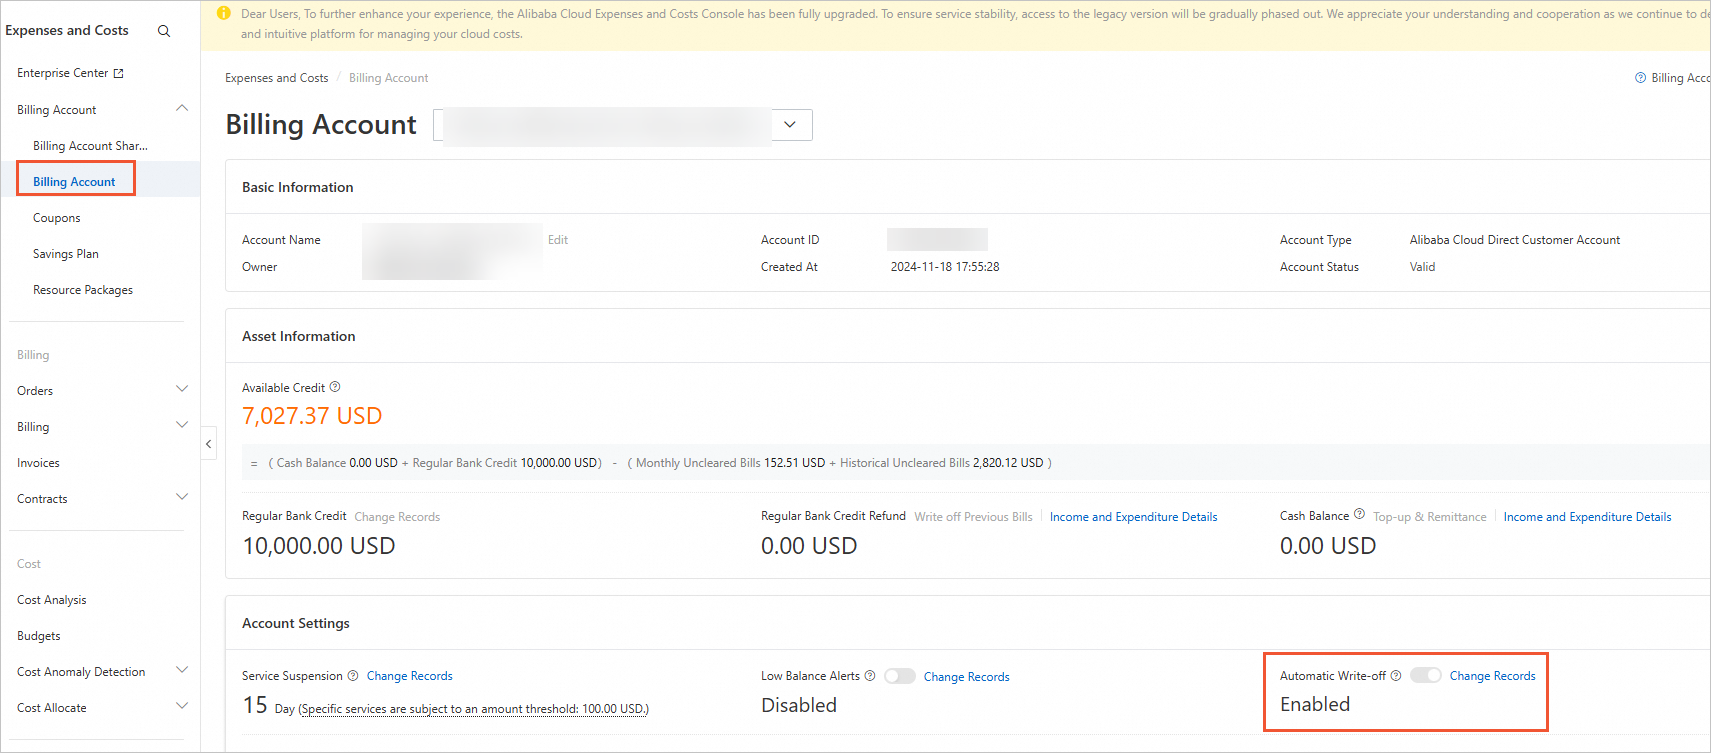Open Income and Expenditure Details for Bank Credit Refund
This screenshot has height=753, width=1711.
(1134, 517)
